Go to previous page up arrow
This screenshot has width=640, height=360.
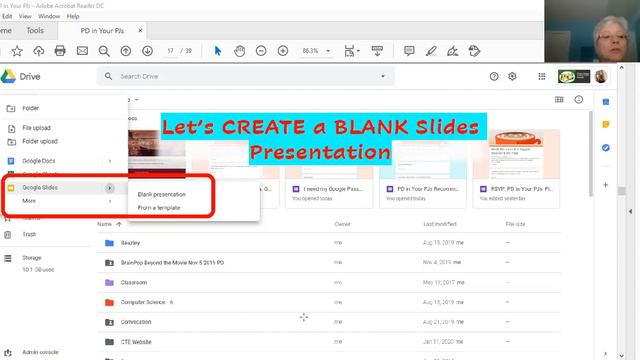click(x=126, y=51)
